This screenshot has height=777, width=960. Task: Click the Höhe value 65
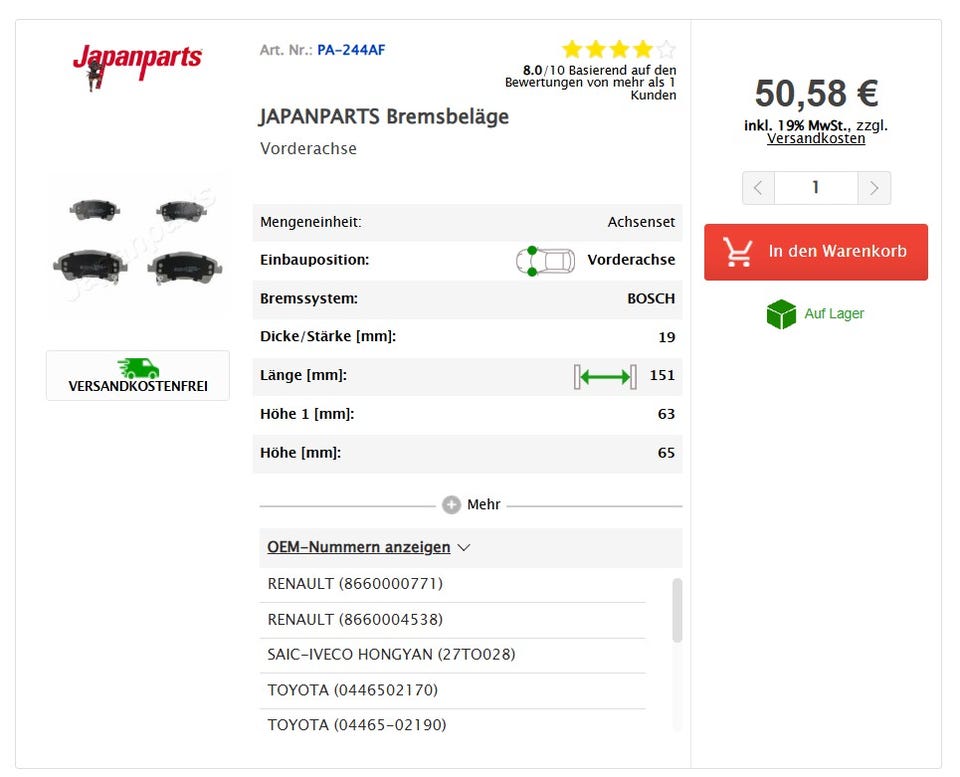click(x=666, y=453)
